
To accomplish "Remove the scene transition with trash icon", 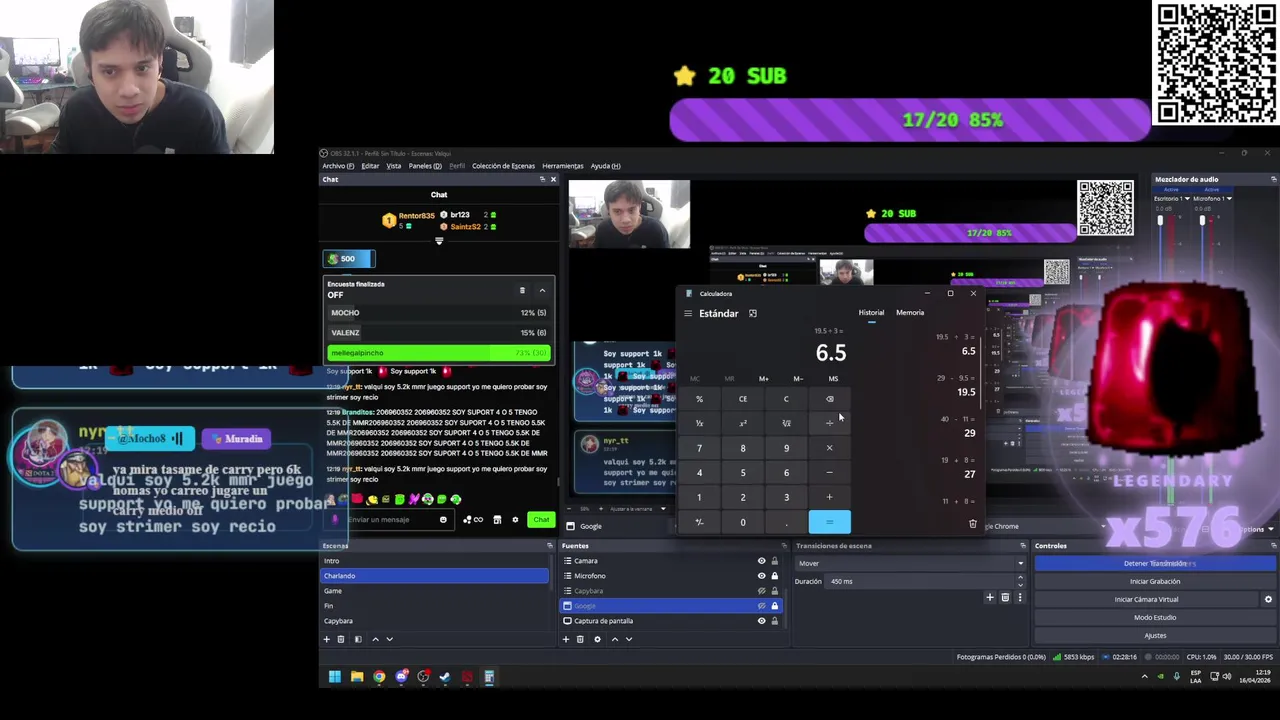I will tap(1005, 597).
